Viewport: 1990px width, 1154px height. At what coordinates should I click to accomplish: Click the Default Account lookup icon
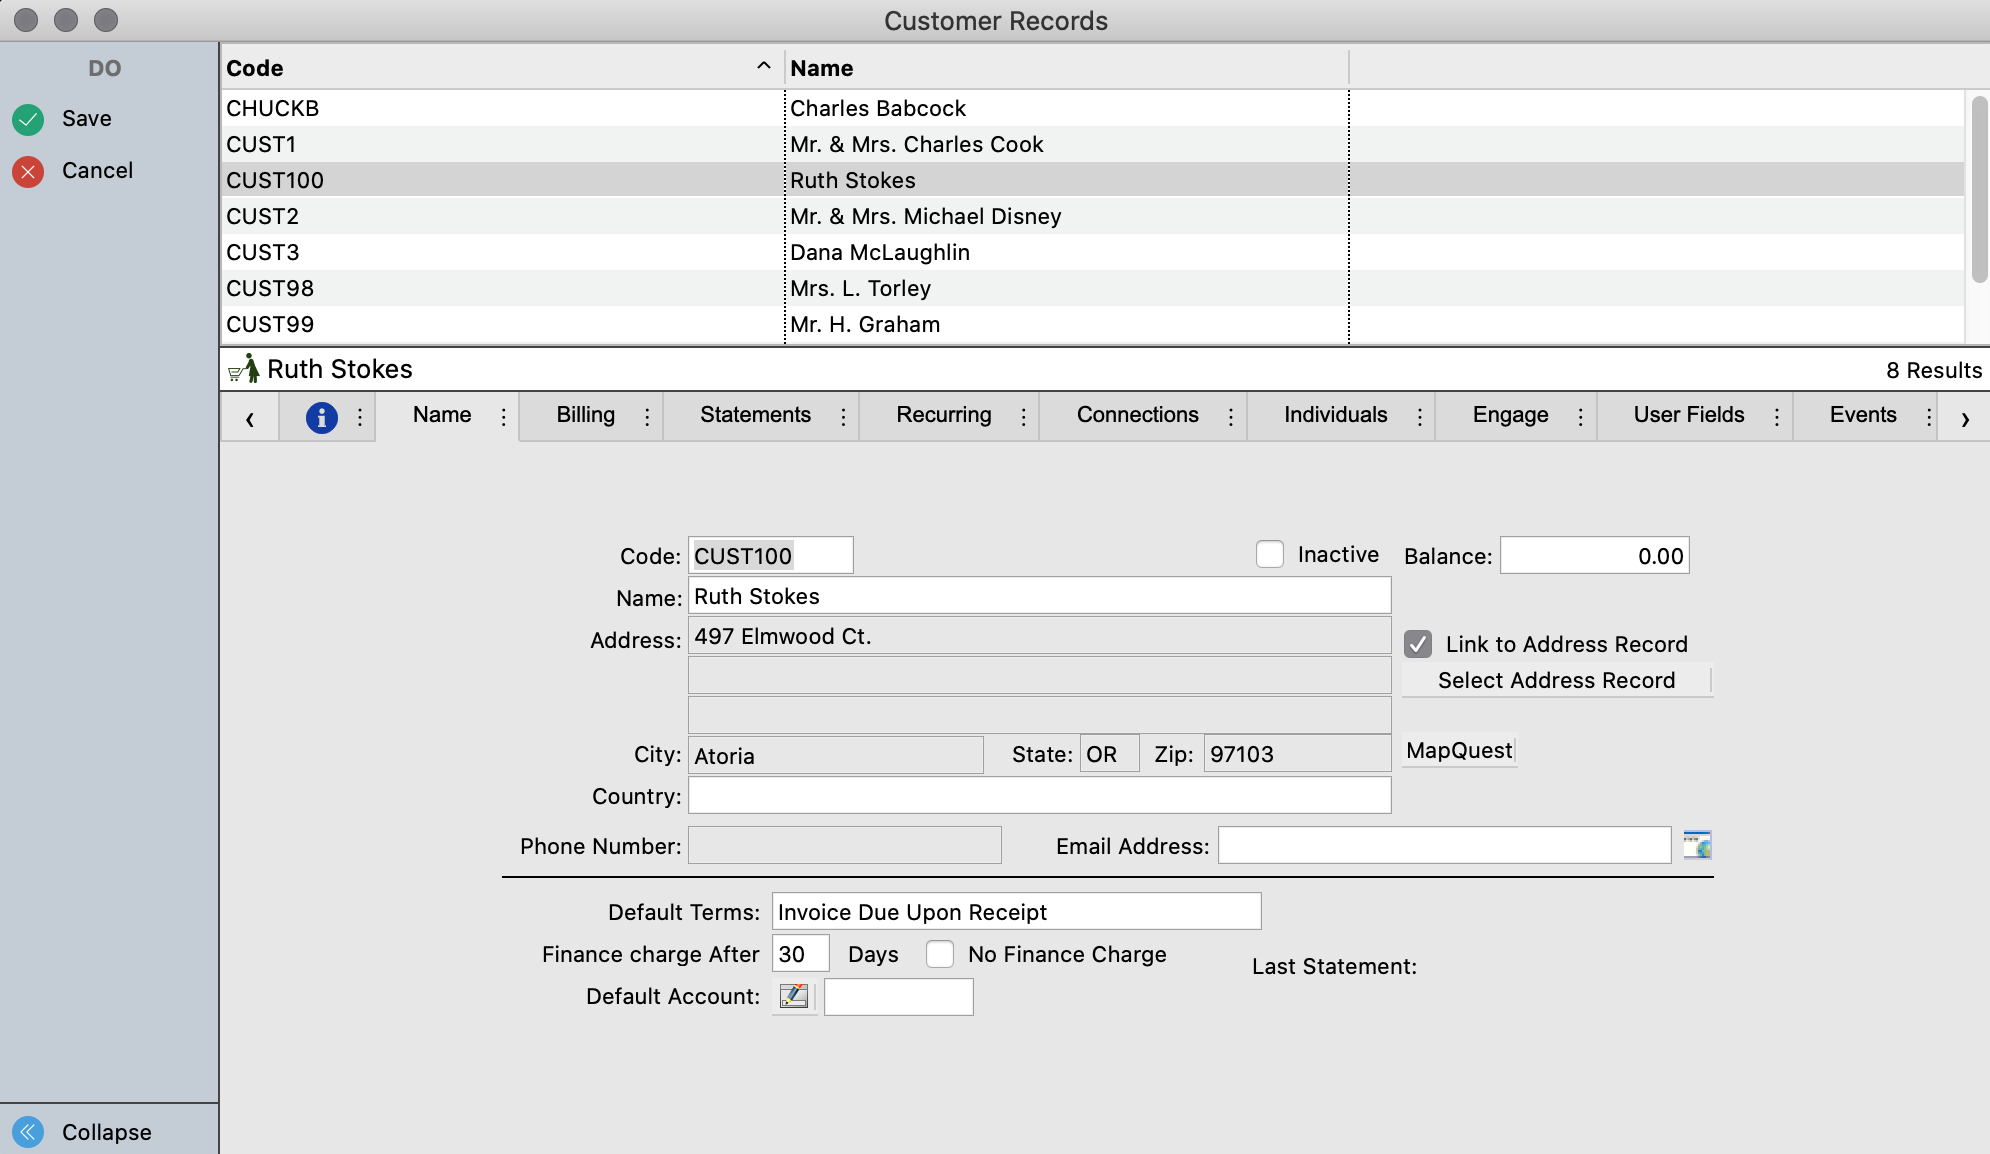(x=794, y=996)
